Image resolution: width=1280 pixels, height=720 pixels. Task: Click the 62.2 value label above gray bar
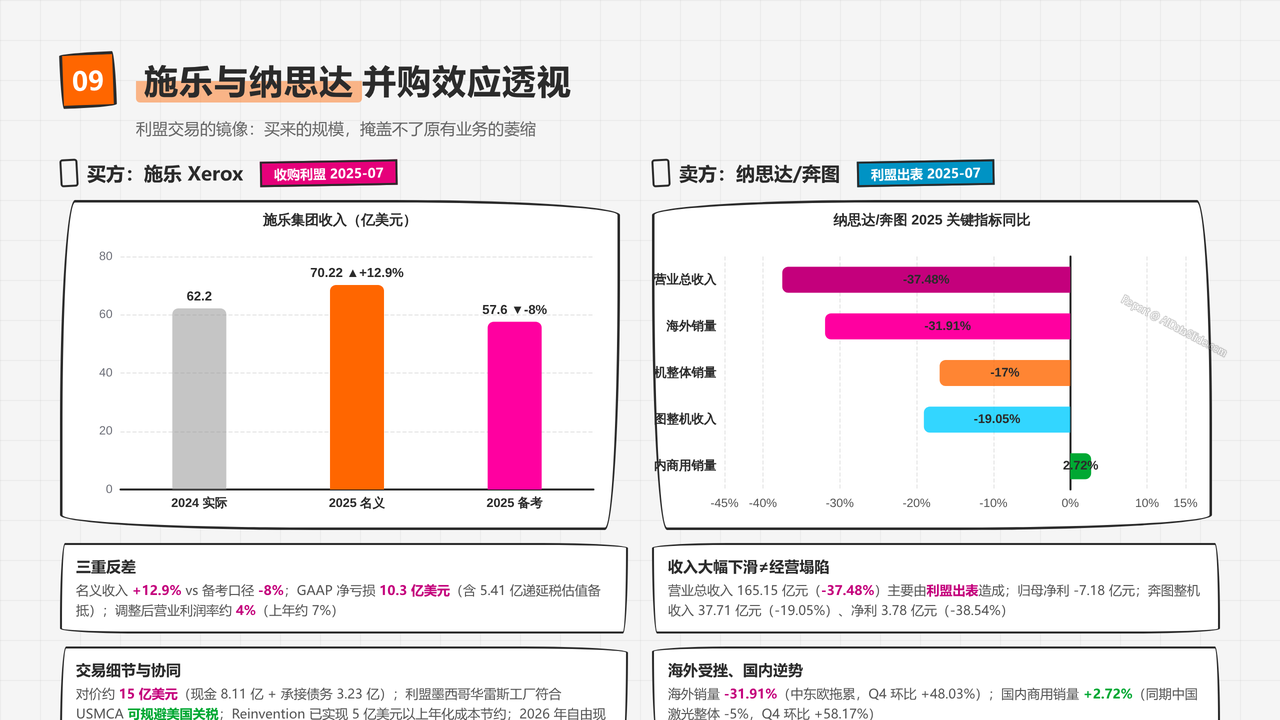[x=199, y=296]
